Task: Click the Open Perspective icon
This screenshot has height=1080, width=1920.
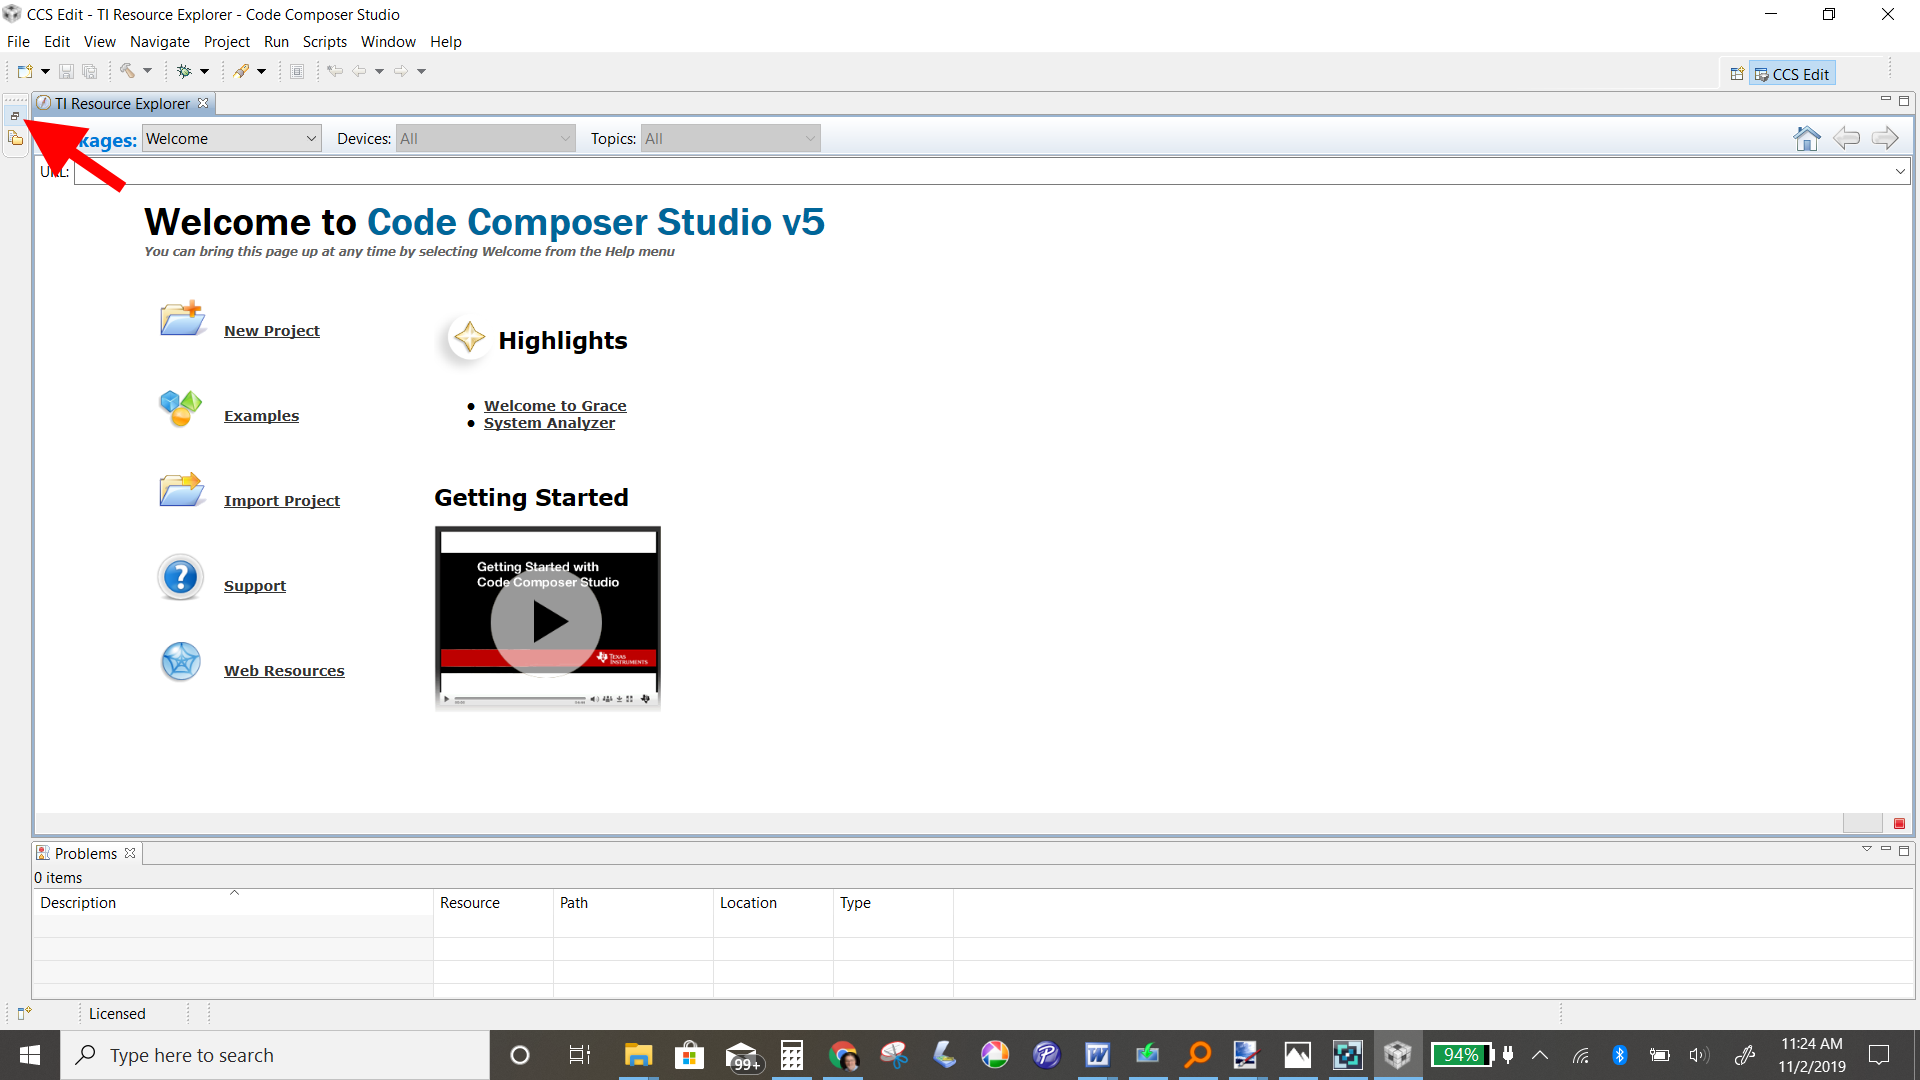Action: pos(1737,74)
